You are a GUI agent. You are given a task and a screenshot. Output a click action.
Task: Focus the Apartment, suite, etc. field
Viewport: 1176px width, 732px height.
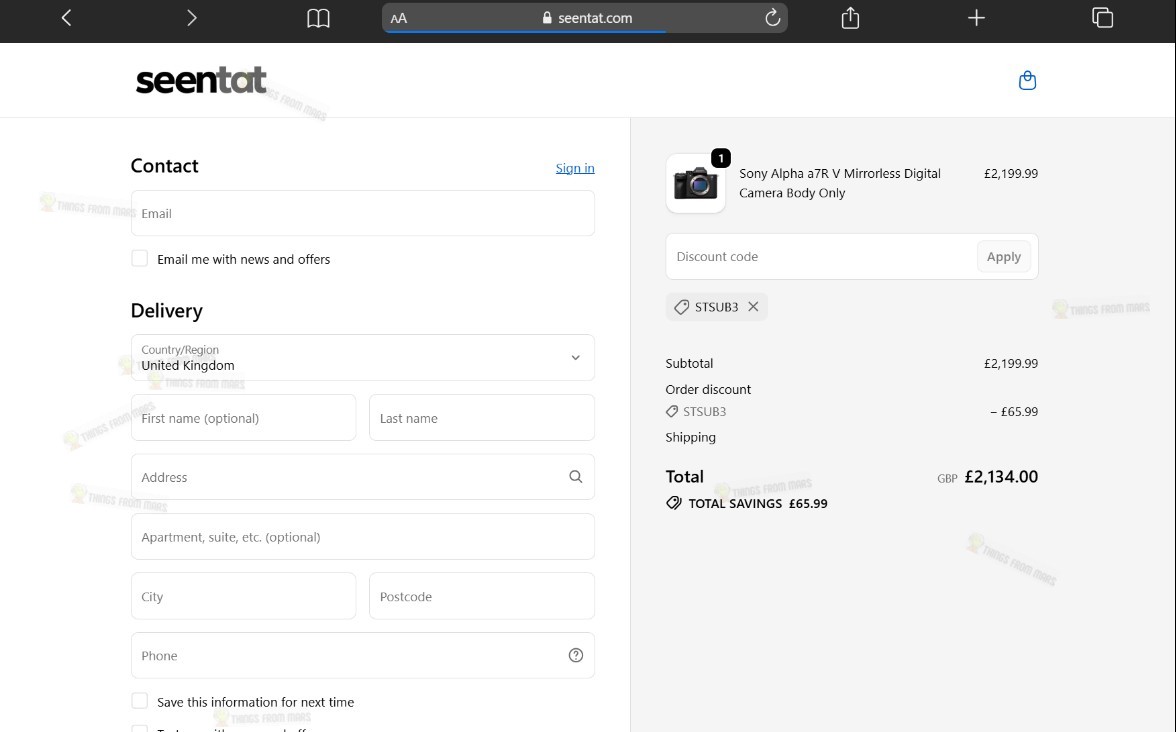point(362,536)
